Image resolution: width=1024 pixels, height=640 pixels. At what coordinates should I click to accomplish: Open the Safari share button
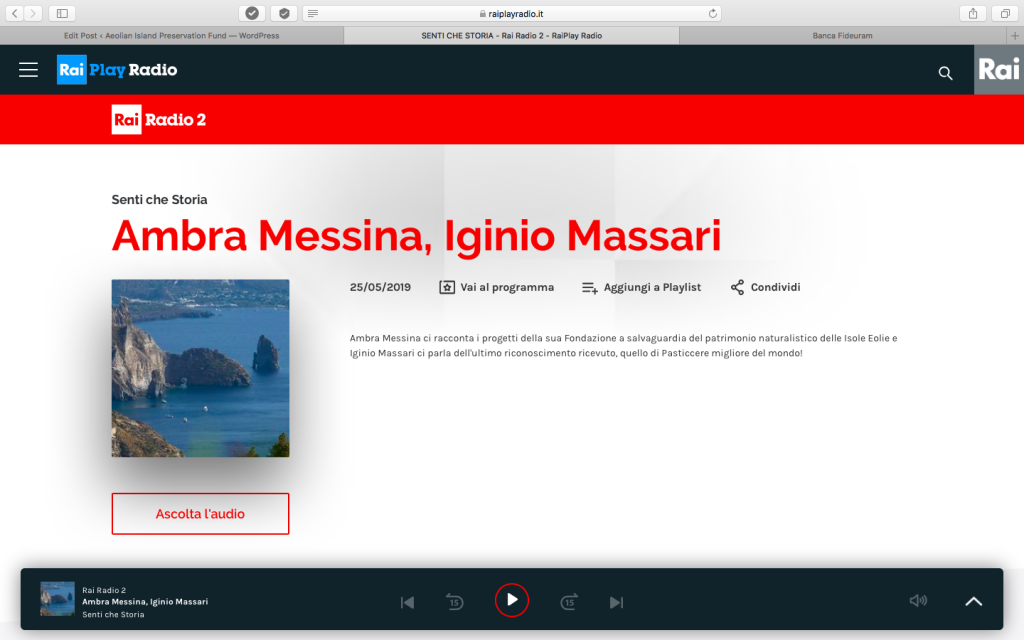click(x=973, y=13)
